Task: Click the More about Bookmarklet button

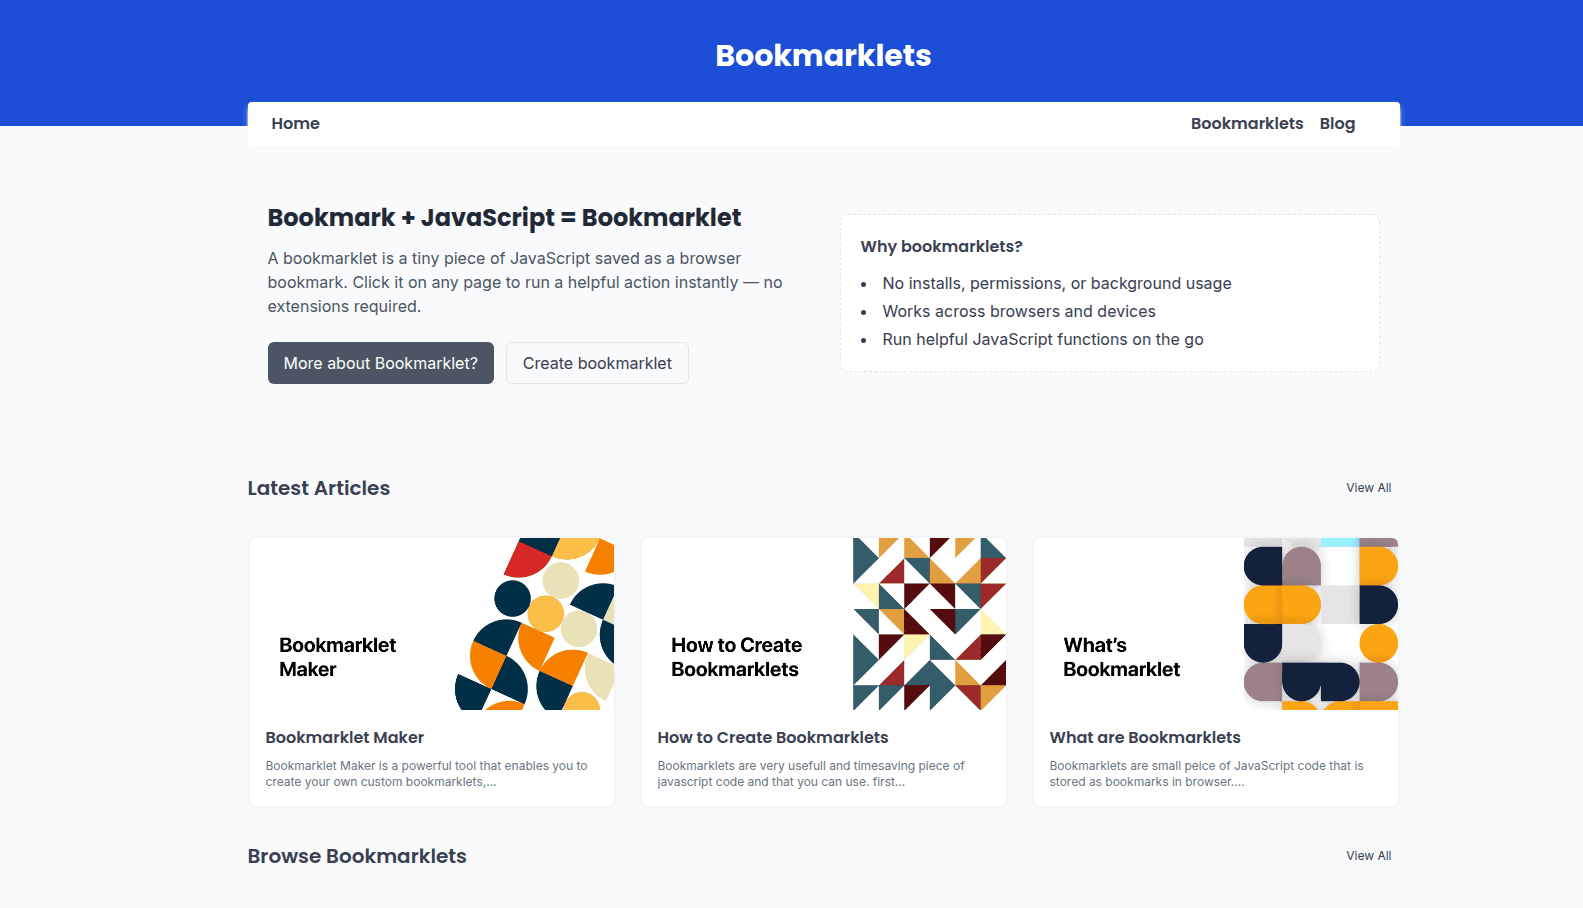Action: tap(380, 362)
